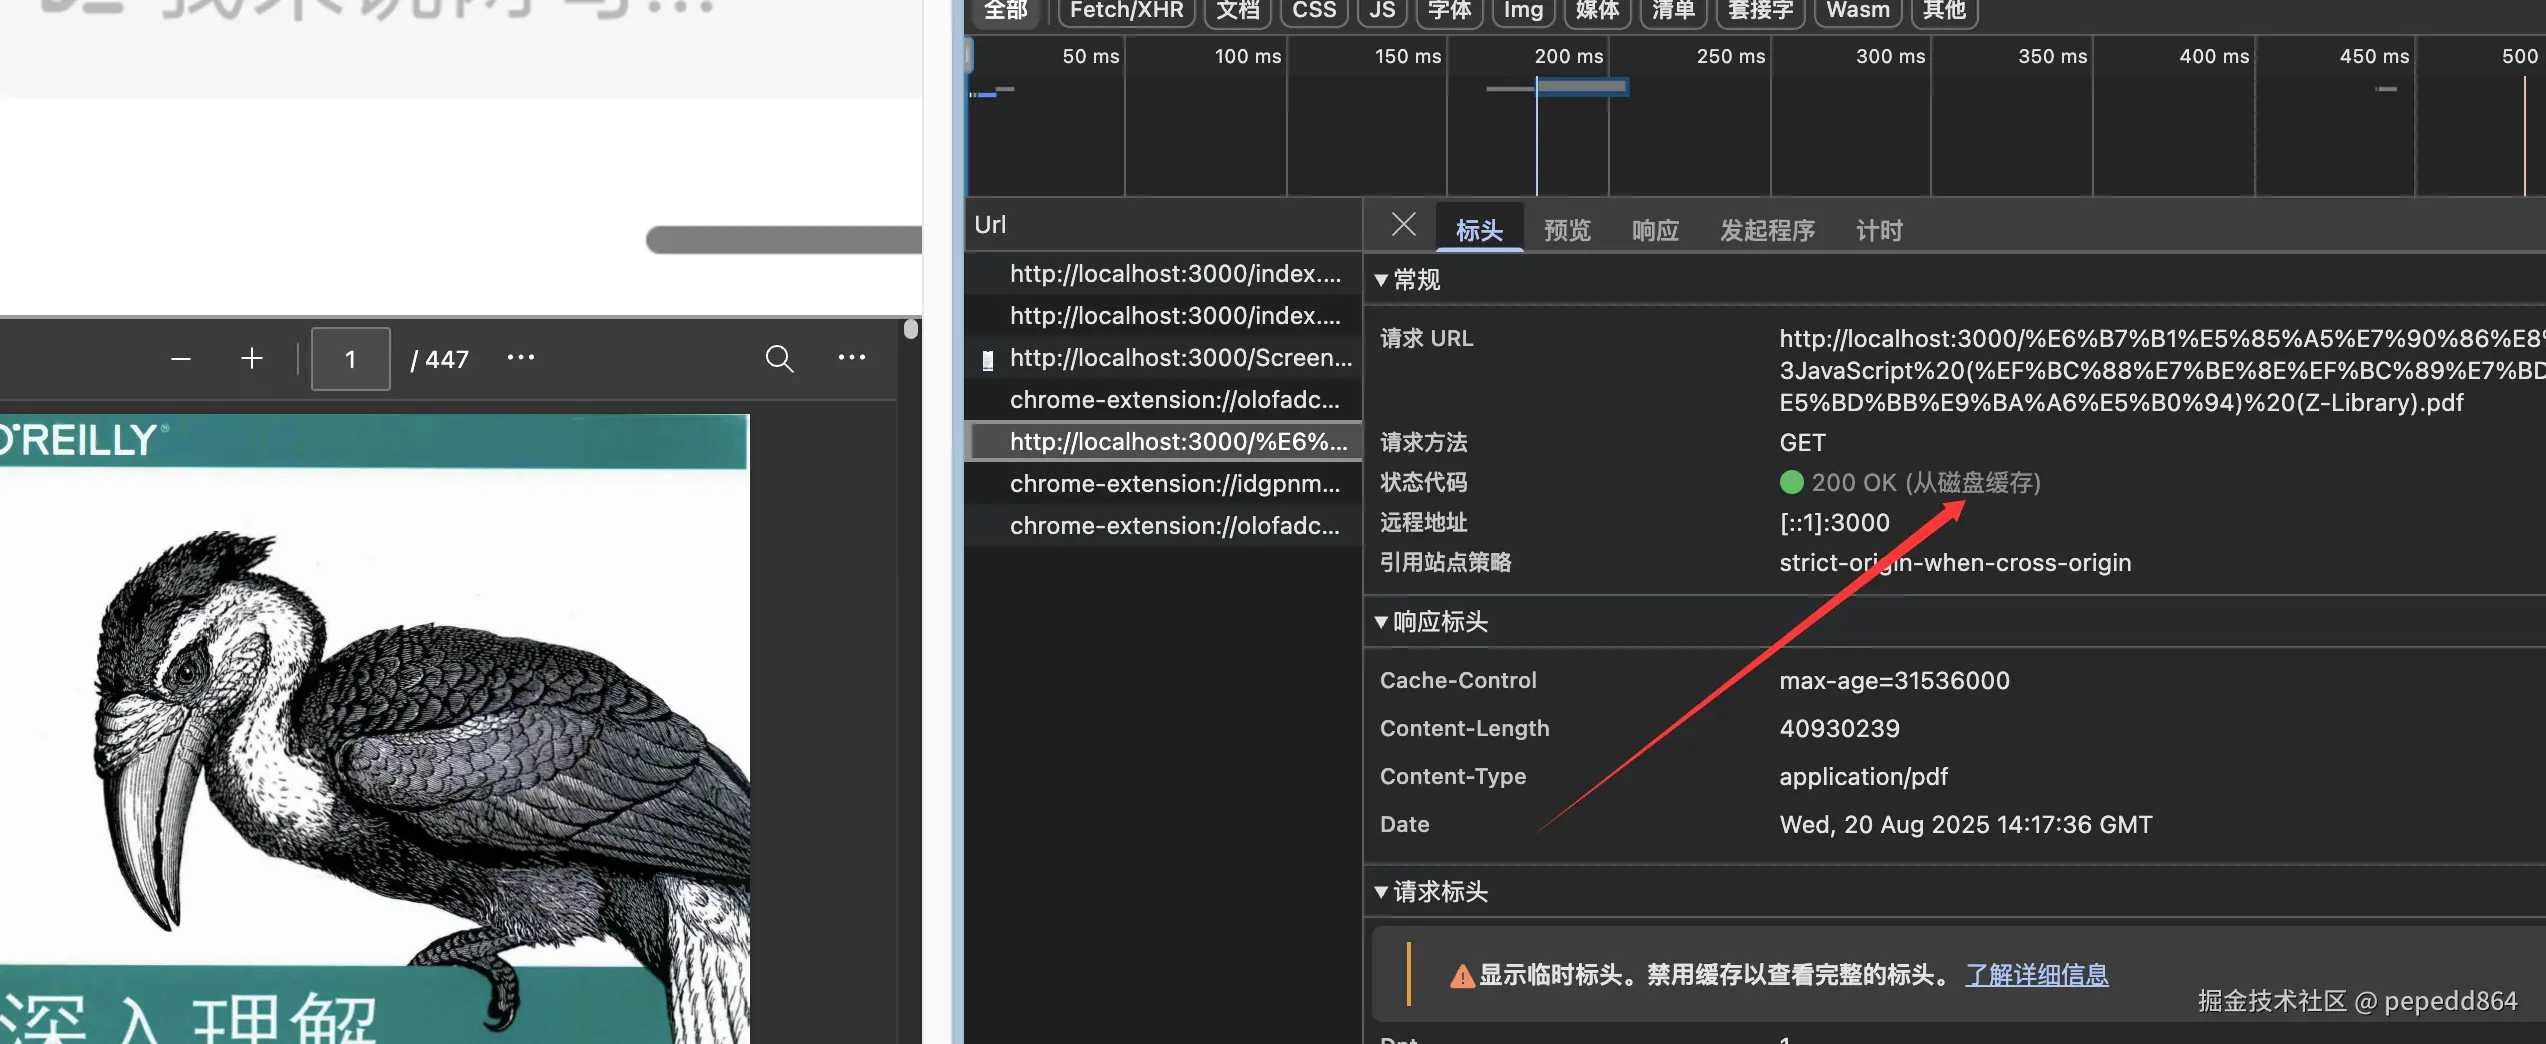Switch to the 预览 tab
The width and height of the screenshot is (2546, 1044).
[1567, 230]
